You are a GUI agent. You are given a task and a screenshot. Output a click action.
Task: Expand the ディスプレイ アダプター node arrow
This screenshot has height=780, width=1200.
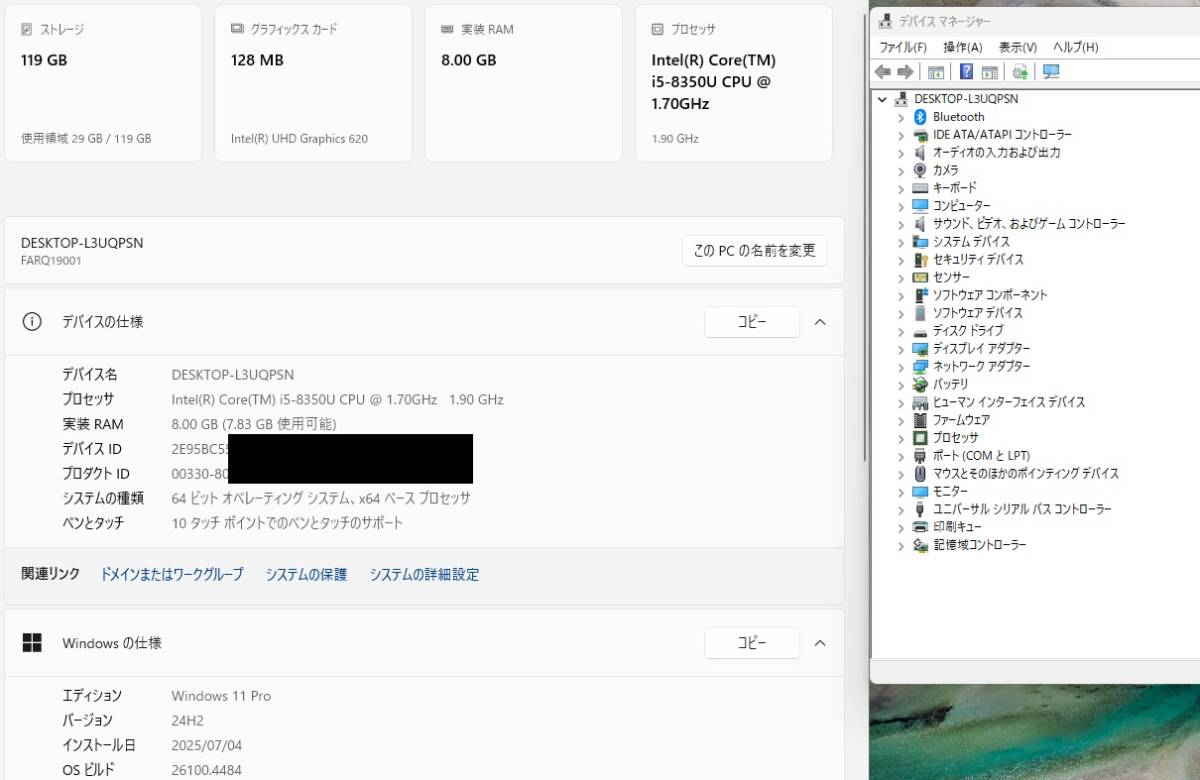[x=901, y=348]
